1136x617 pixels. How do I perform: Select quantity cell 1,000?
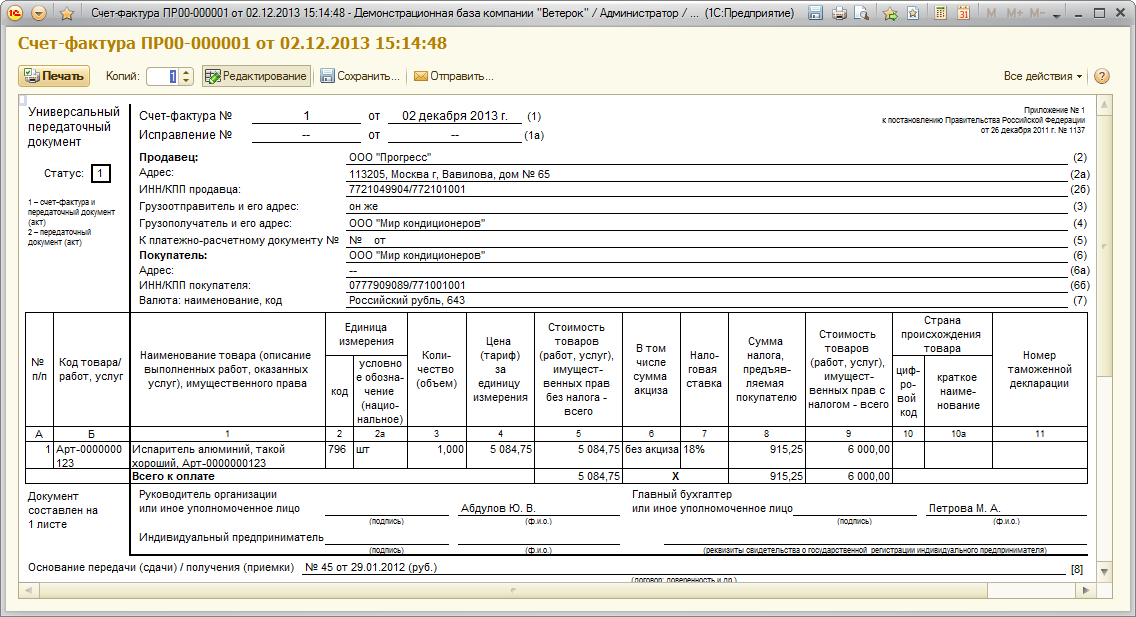(x=437, y=456)
